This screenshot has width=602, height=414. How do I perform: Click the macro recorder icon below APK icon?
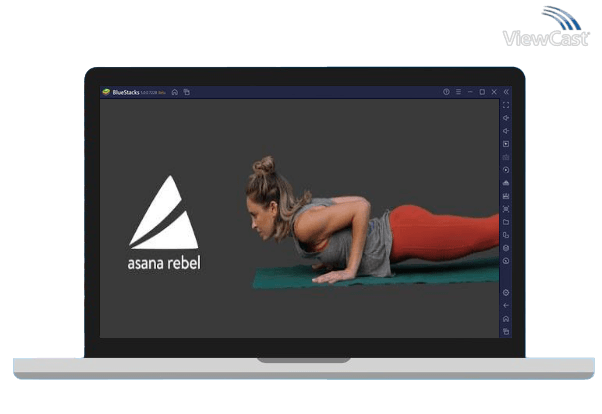(506, 196)
